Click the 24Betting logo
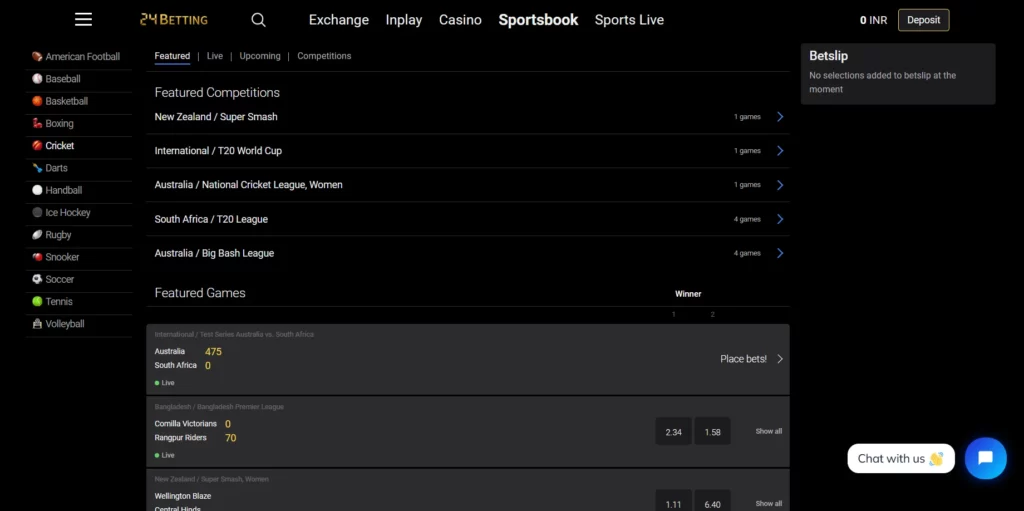This screenshot has height=511, width=1024. coord(174,20)
